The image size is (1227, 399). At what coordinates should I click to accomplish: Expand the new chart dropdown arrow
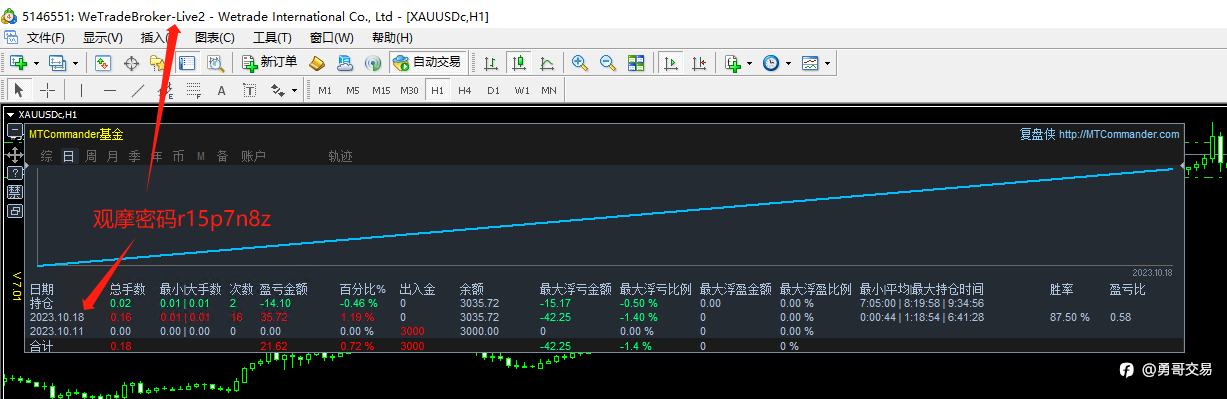click(36, 63)
